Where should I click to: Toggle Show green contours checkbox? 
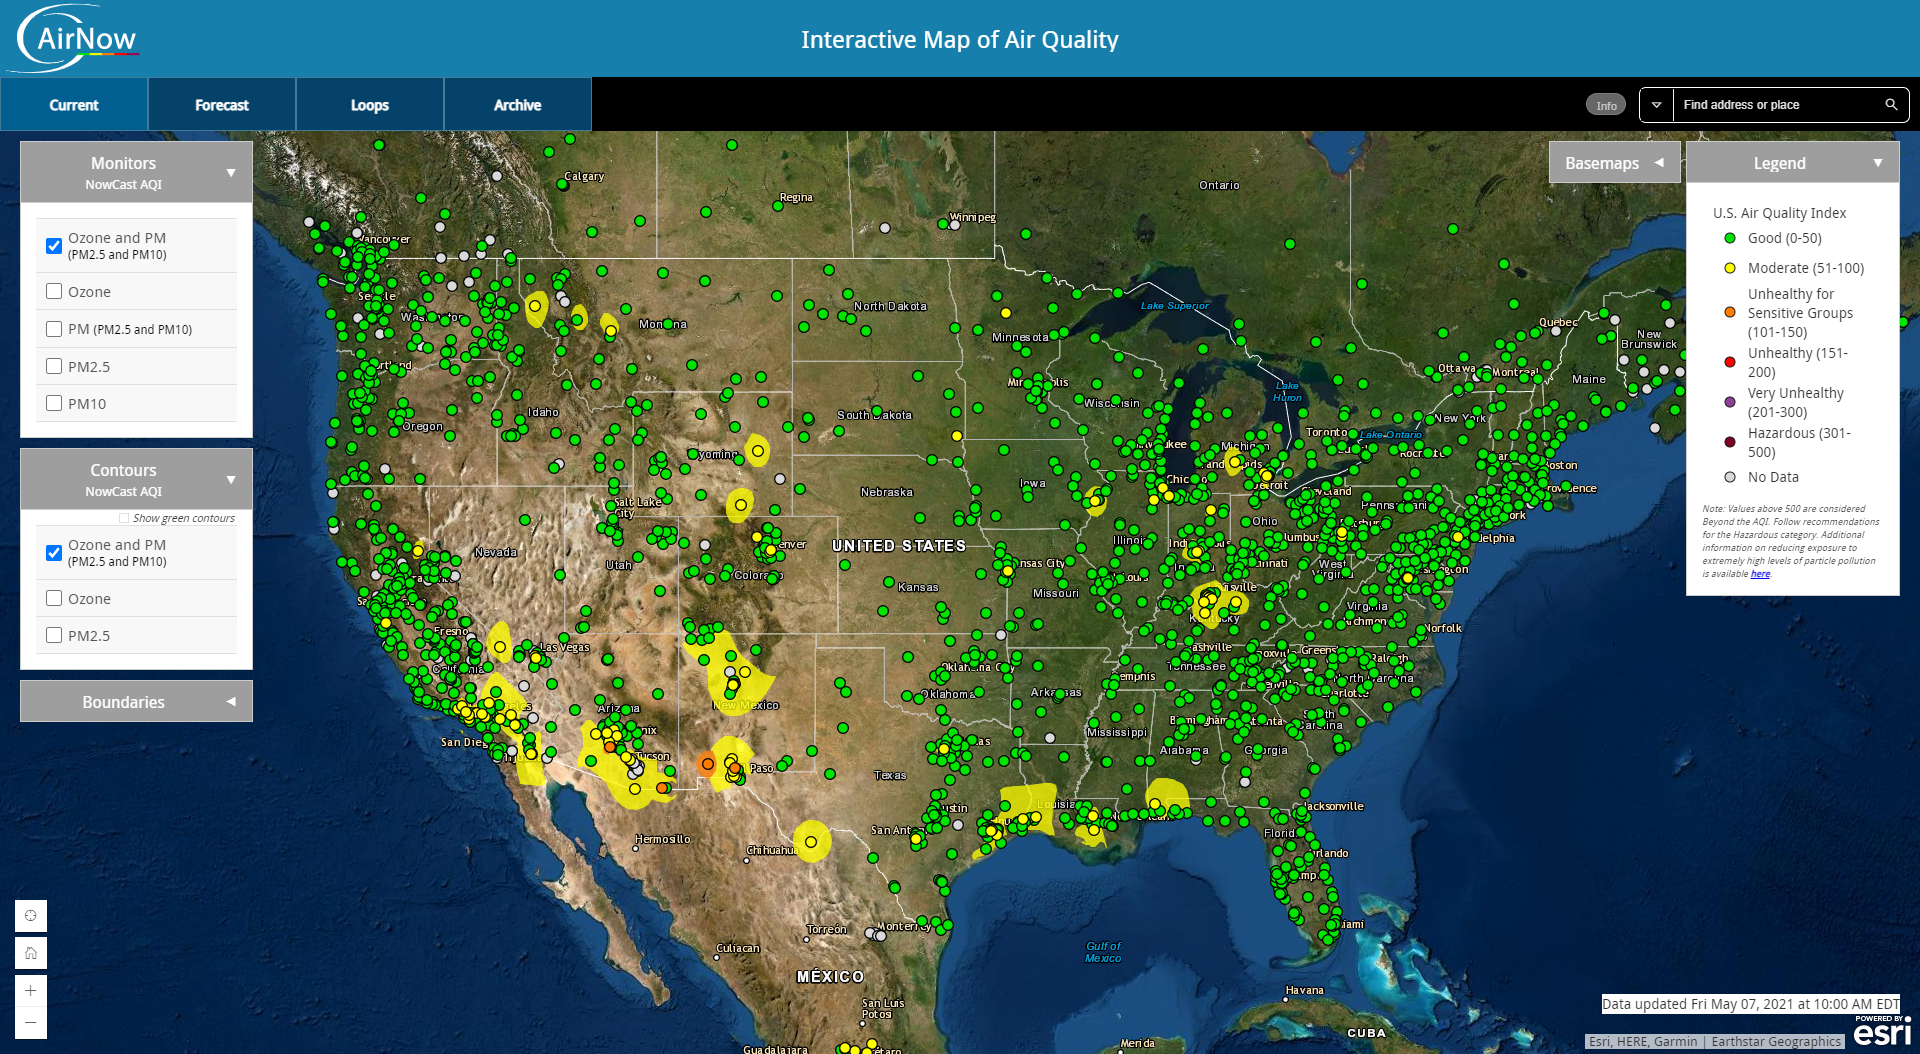tap(124, 518)
